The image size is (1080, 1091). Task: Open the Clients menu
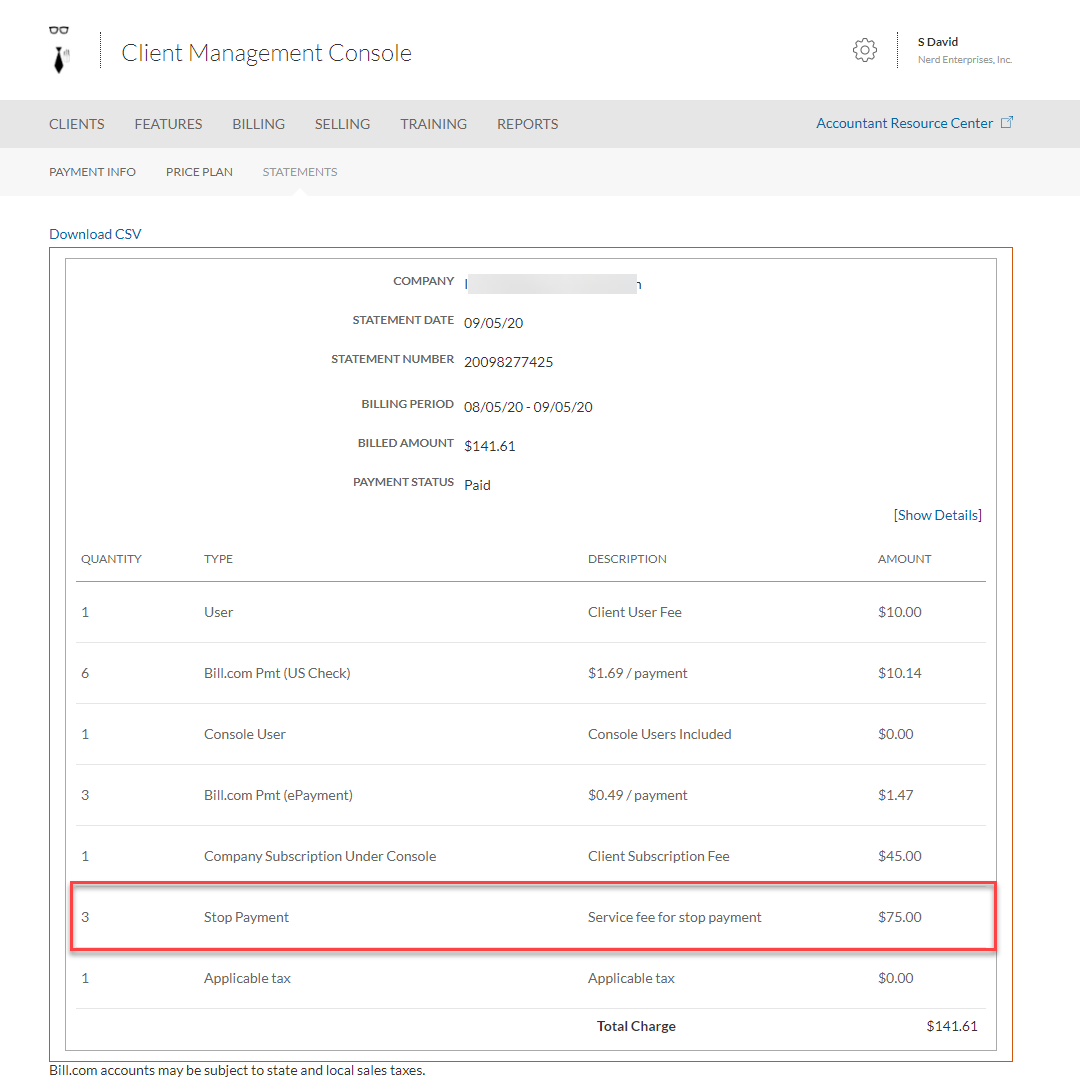77,124
